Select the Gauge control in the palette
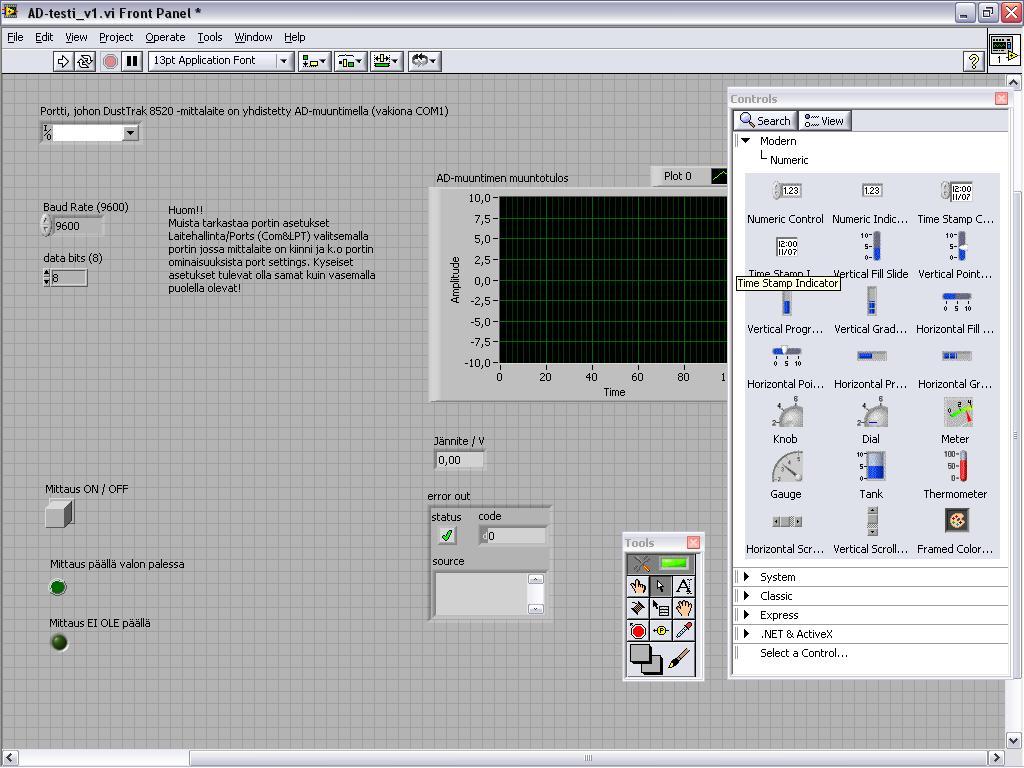Image resolution: width=1024 pixels, height=768 pixels. pyautogui.click(x=786, y=476)
